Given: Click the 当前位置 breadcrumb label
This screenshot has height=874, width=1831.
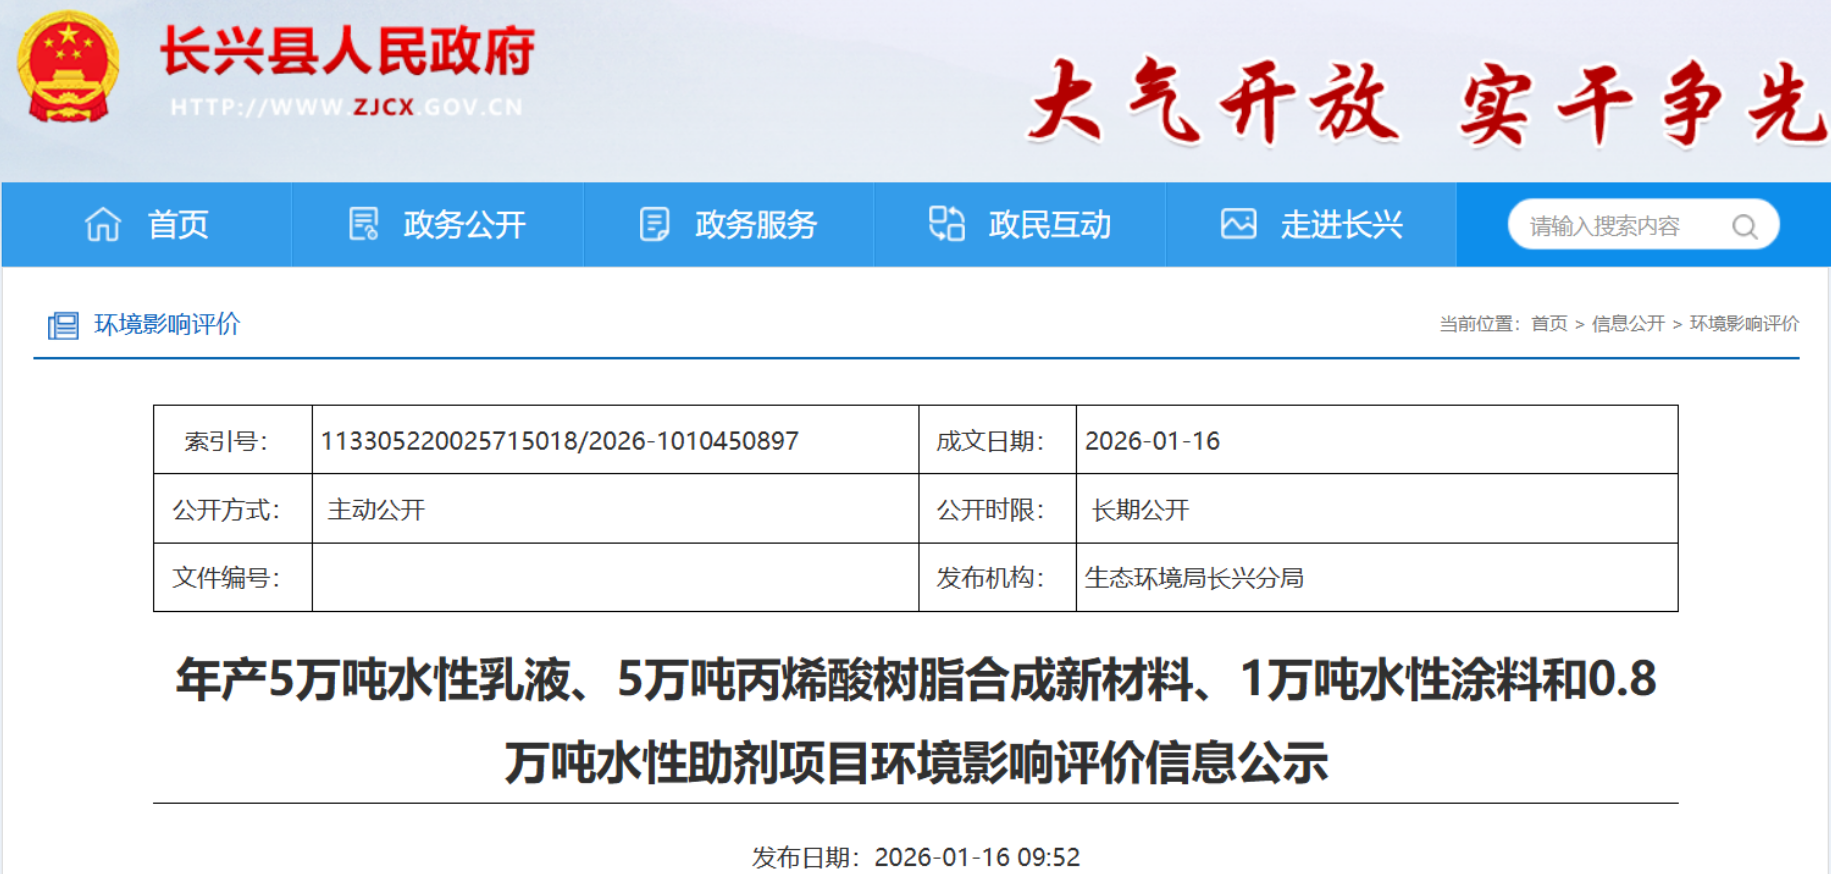Looking at the screenshot, I should coord(1479,324).
